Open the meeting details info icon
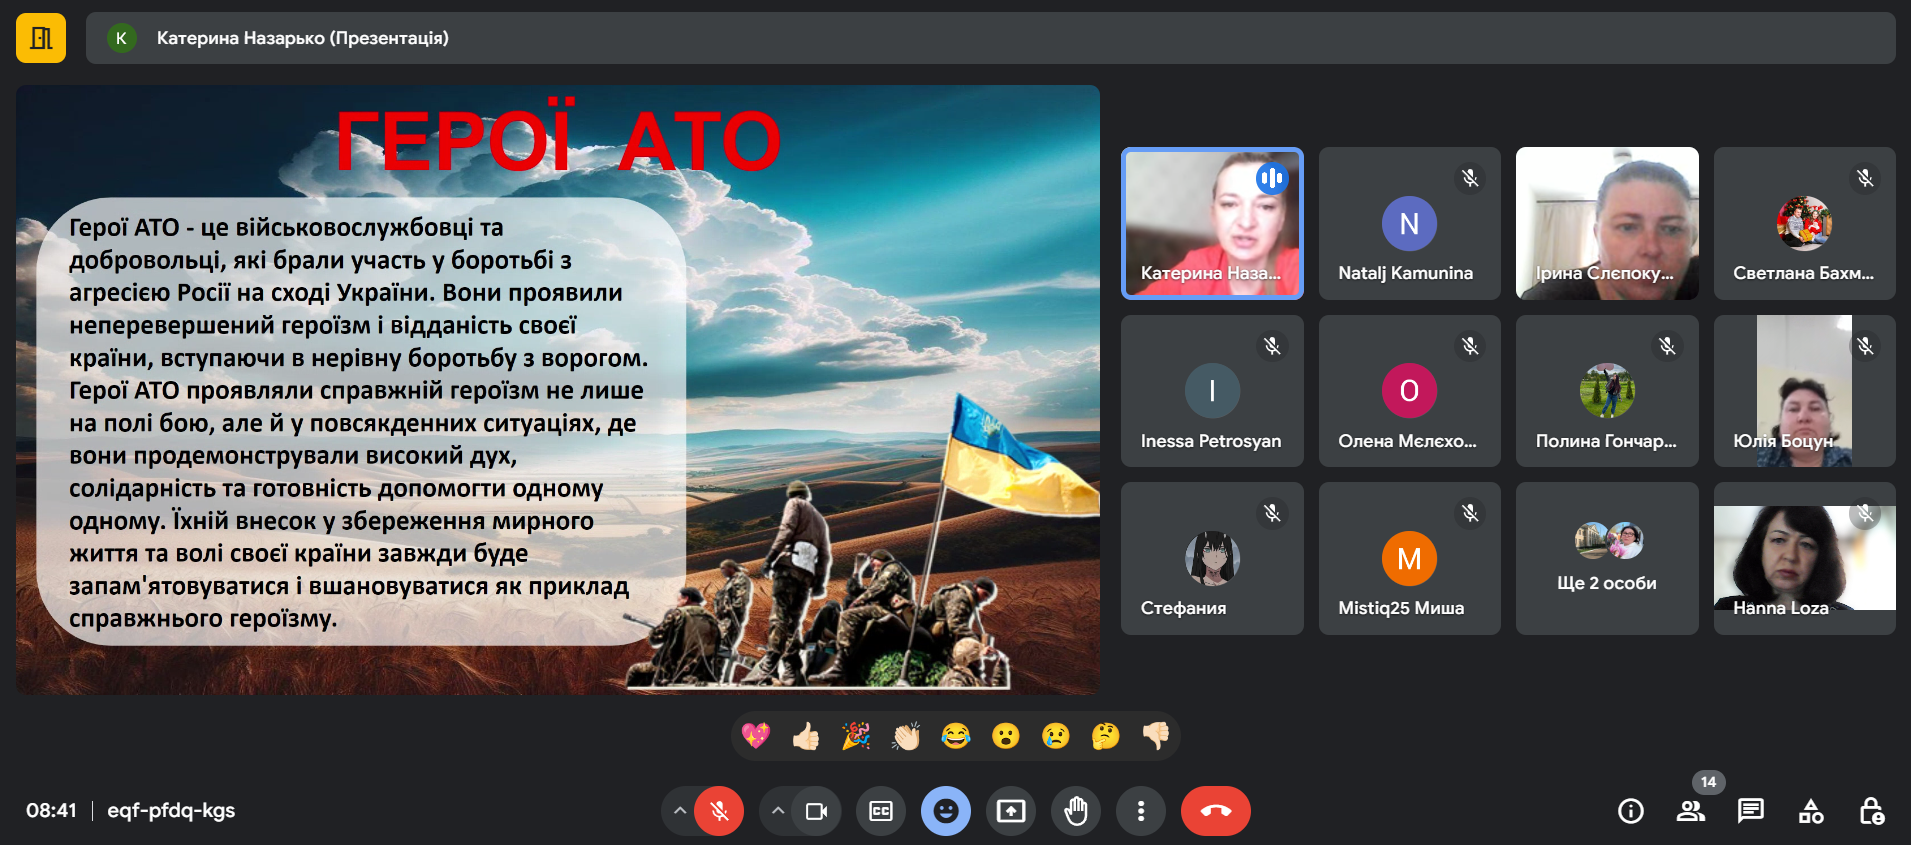This screenshot has height=845, width=1911. [x=1630, y=811]
